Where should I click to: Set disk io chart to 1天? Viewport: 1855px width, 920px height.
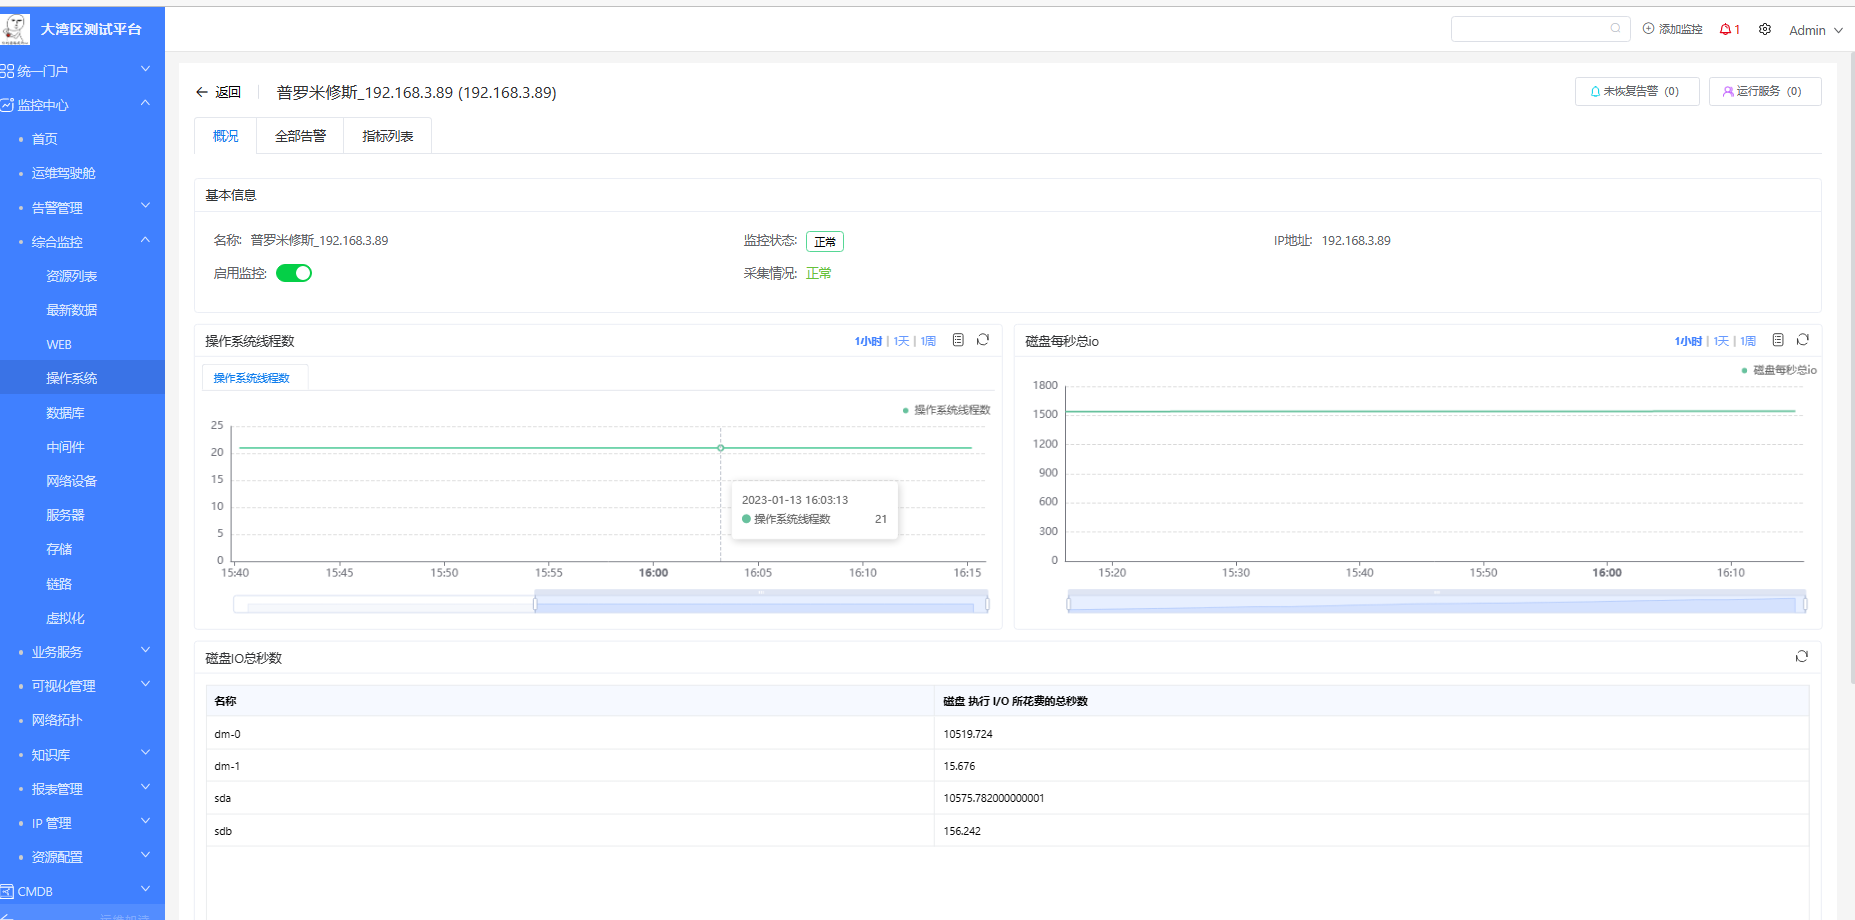coord(1721,341)
